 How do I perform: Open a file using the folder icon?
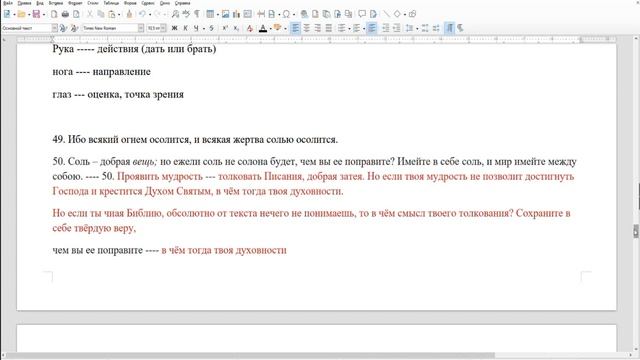pyautogui.click(x=21, y=14)
